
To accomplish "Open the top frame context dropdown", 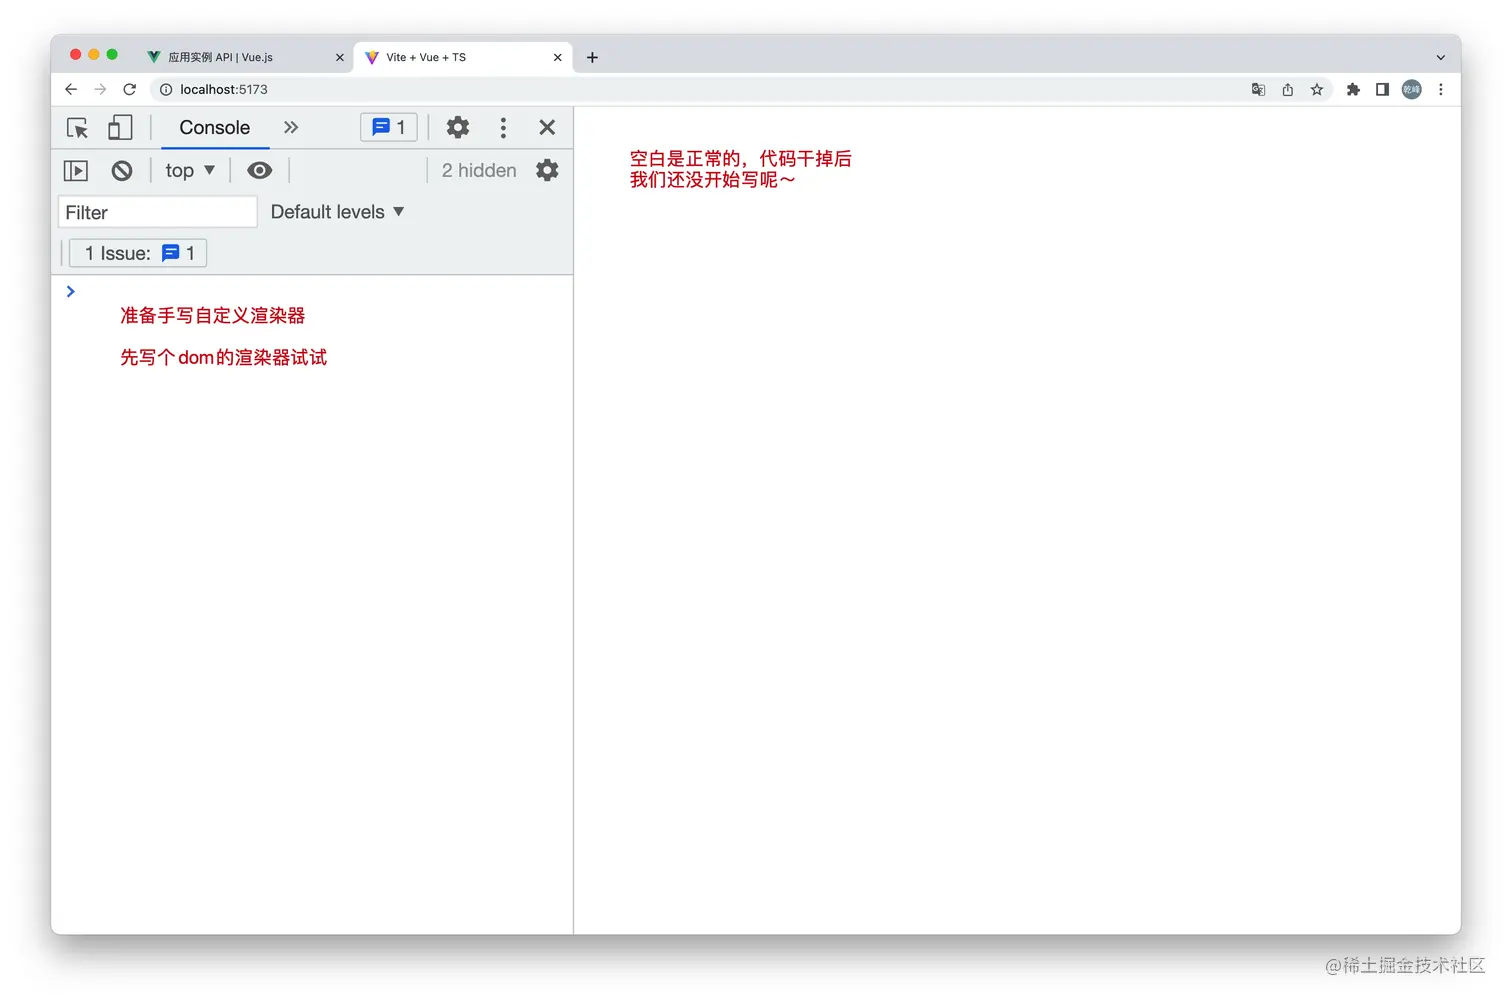I will pyautogui.click(x=189, y=170).
